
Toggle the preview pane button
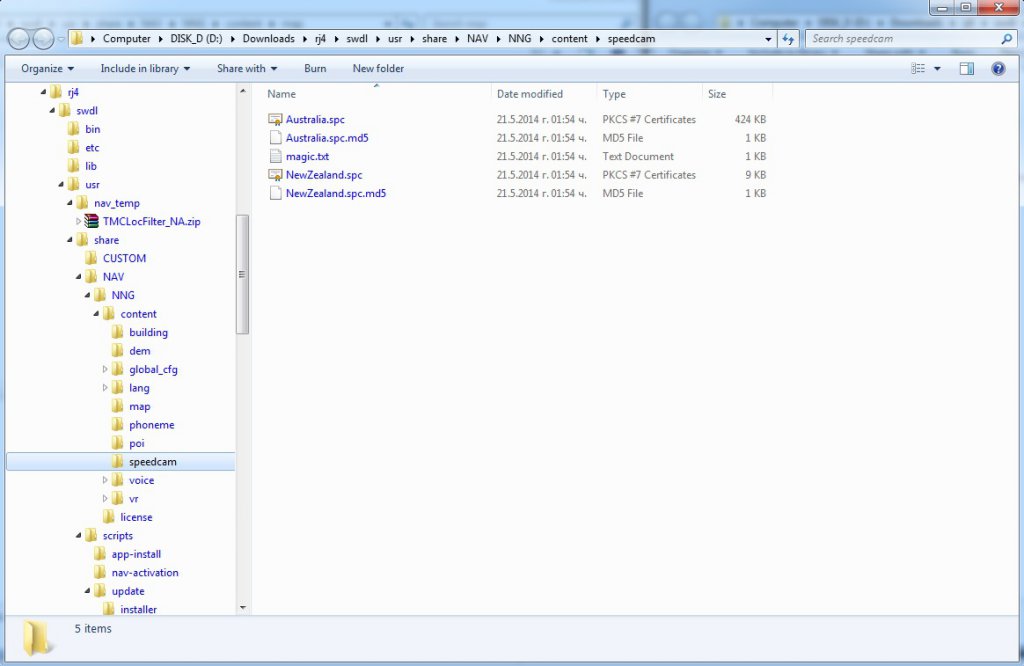[x=966, y=68]
